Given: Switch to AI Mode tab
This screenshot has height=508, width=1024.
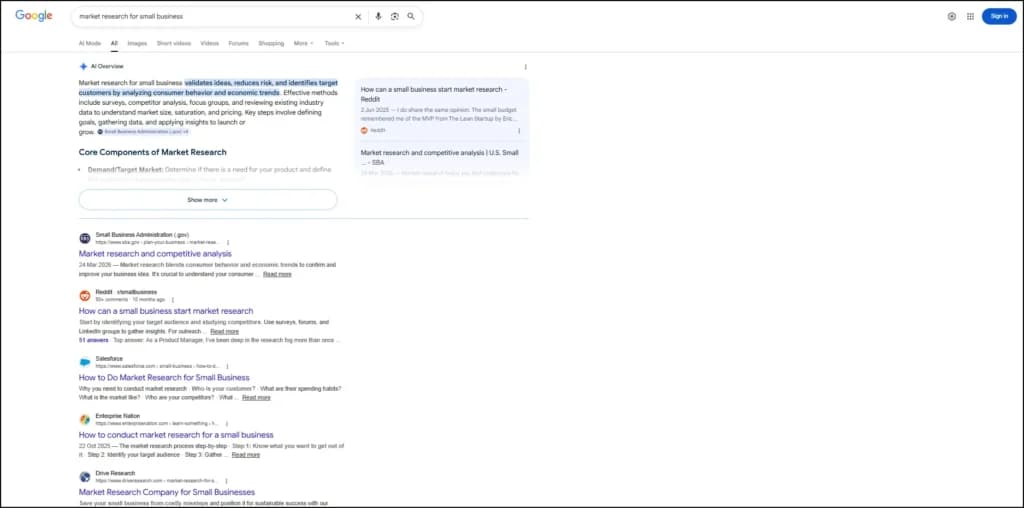Looking at the screenshot, I should click(x=89, y=43).
